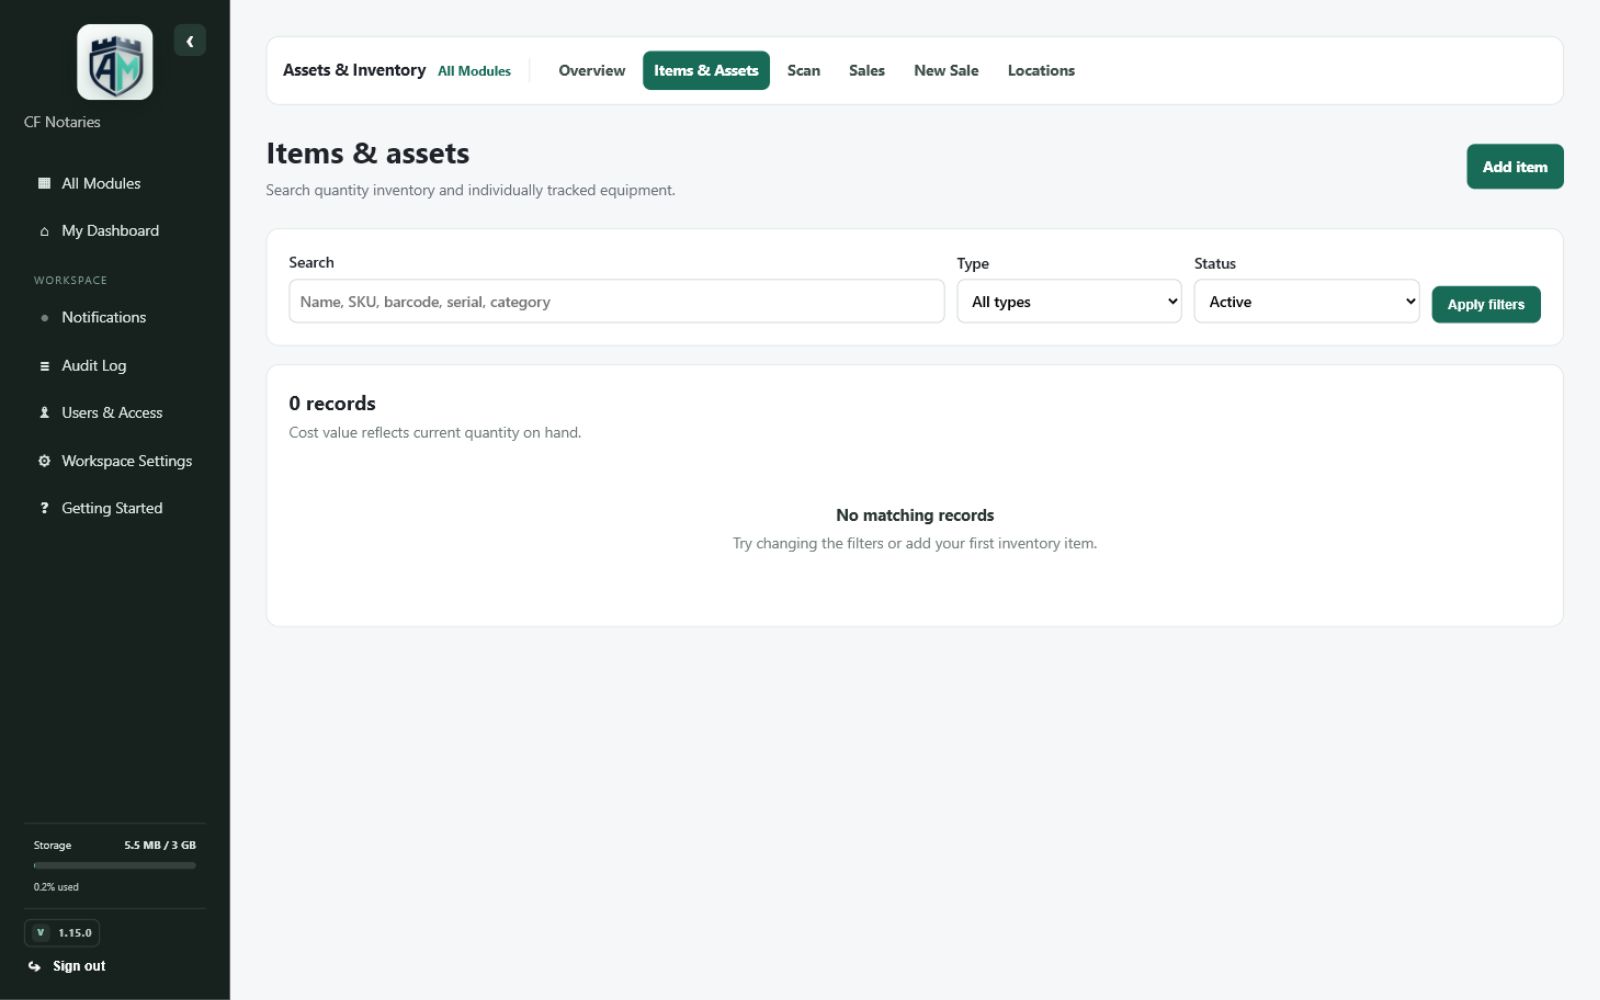This screenshot has height=1000, width=1600.
Task: Click the 5.5 MB / 3 GB storage text
Action: pyautogui.click(x=160, y=845)
